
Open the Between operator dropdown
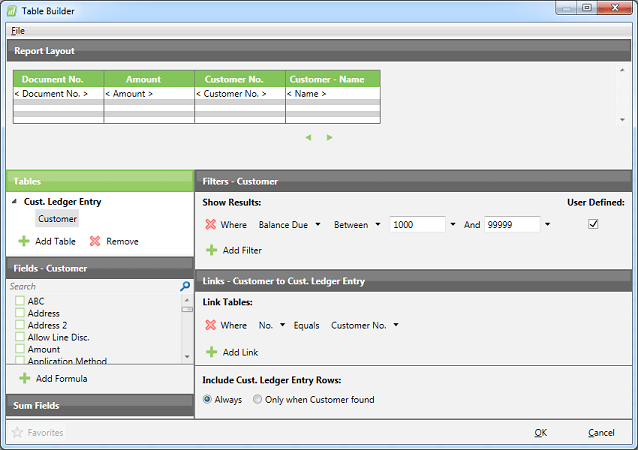pyautogui.click(x=378, y=224)
